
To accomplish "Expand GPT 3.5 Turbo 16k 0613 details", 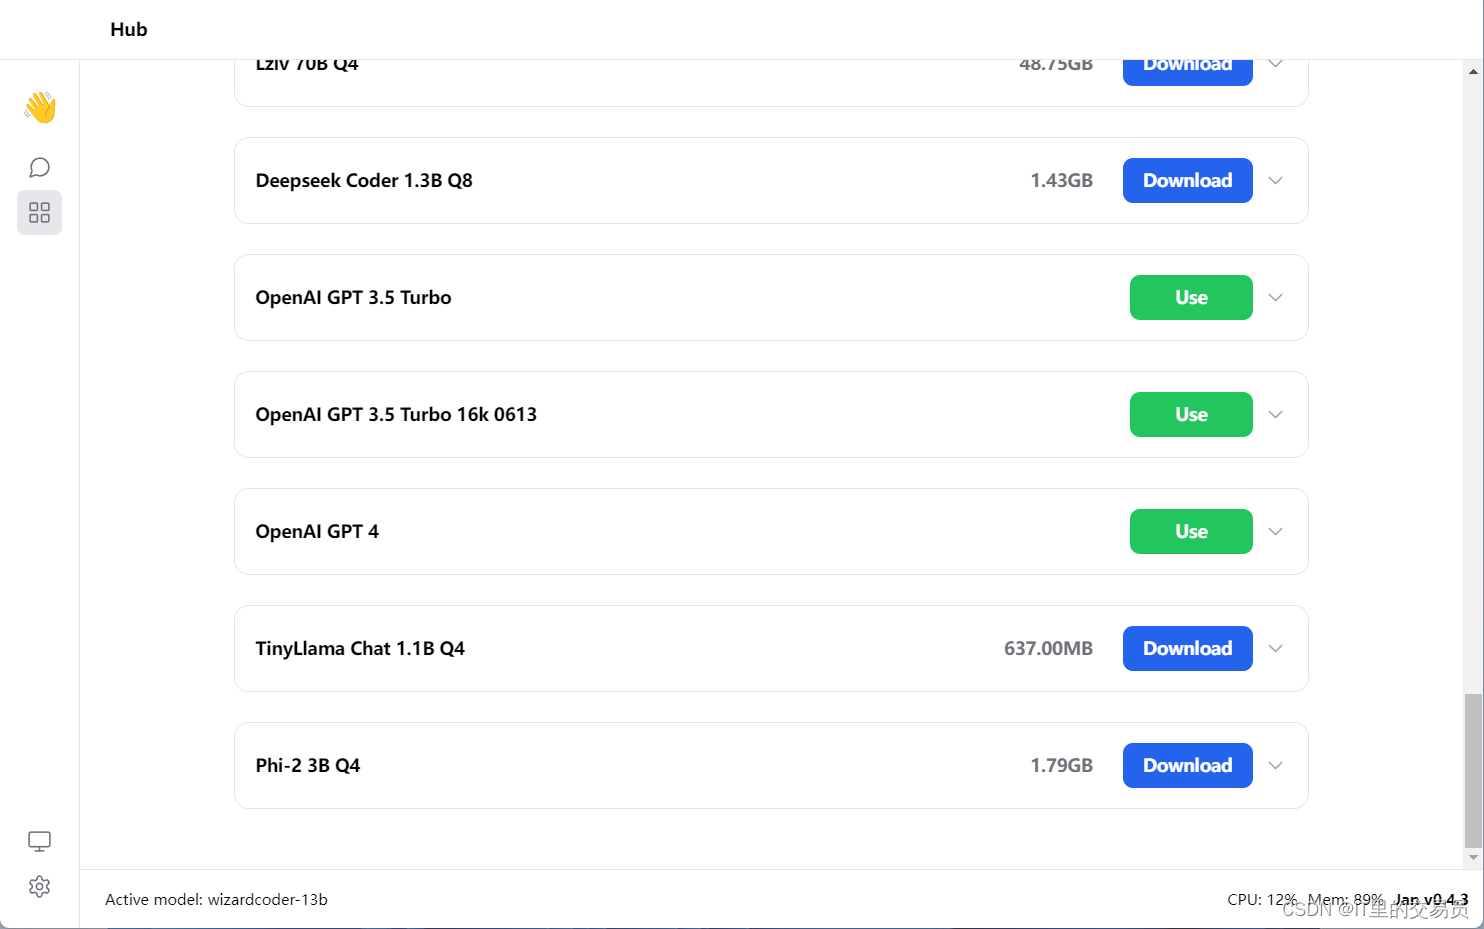I will pyautogui.click(x=1276, y=415).
